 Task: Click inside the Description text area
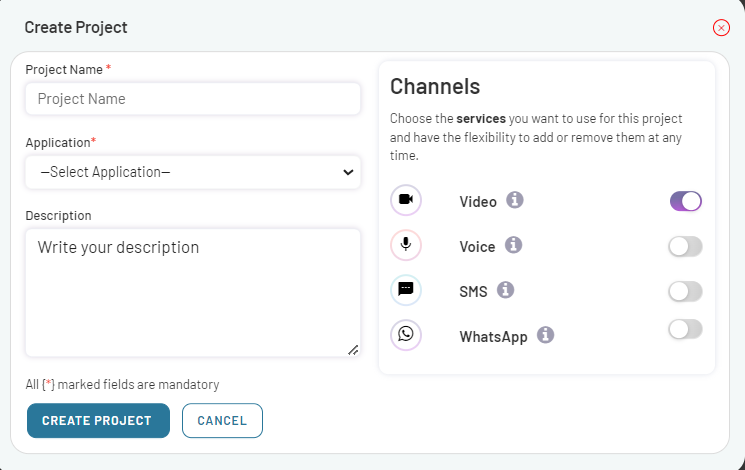click(193, 292)
